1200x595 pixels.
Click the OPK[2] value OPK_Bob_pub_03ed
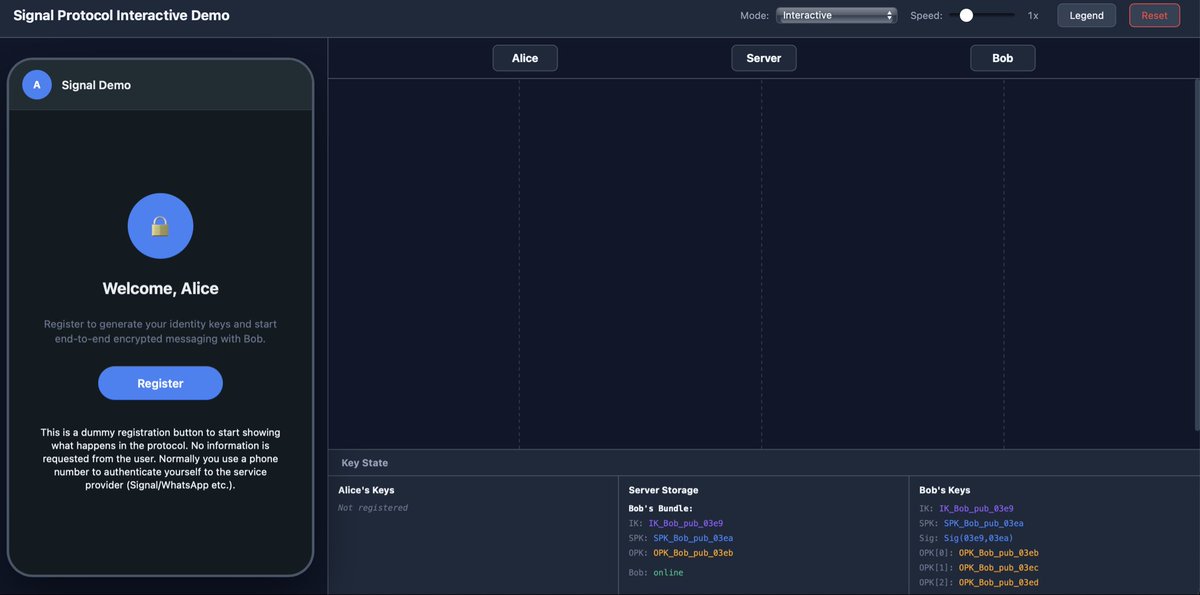click(x=998, y=583)
